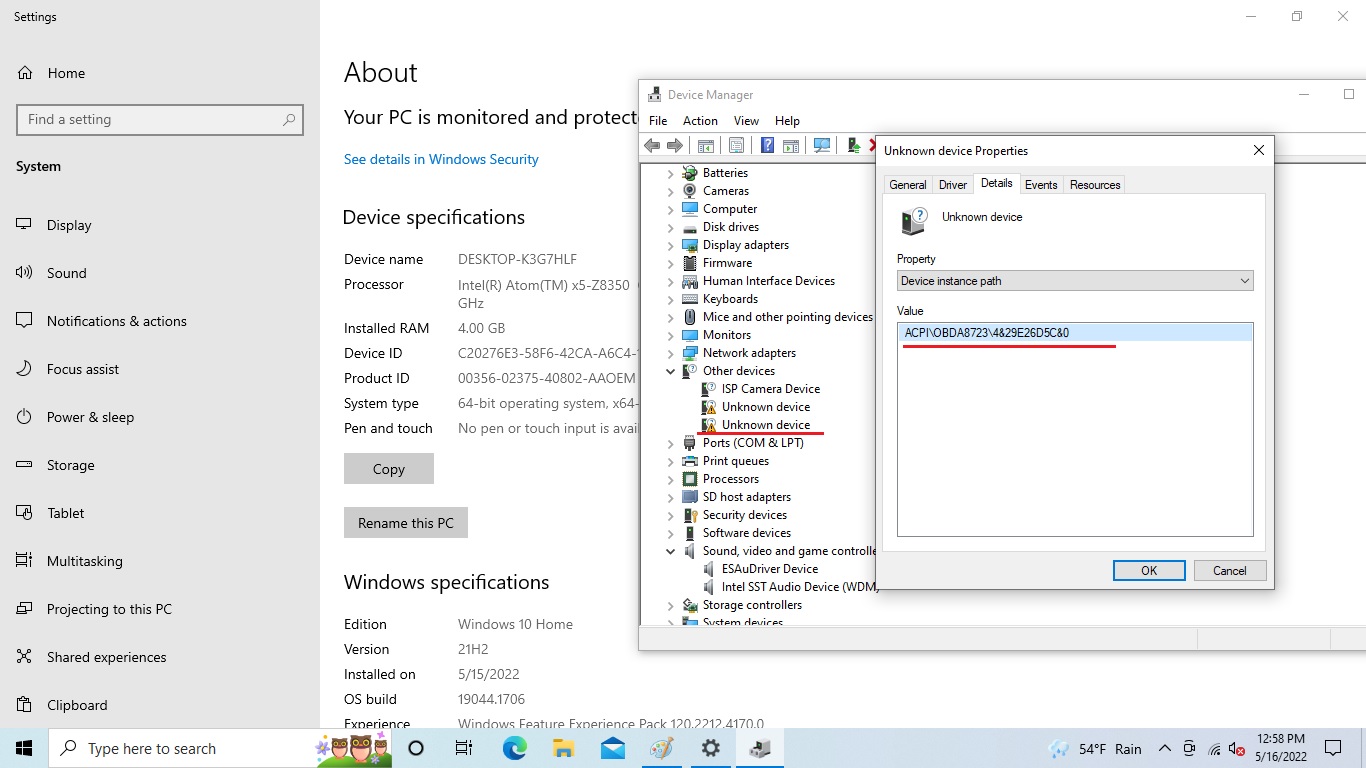Click the blue Help question-mark toolbar icon
Screen dimensions: 1366x768
(767, 145)
